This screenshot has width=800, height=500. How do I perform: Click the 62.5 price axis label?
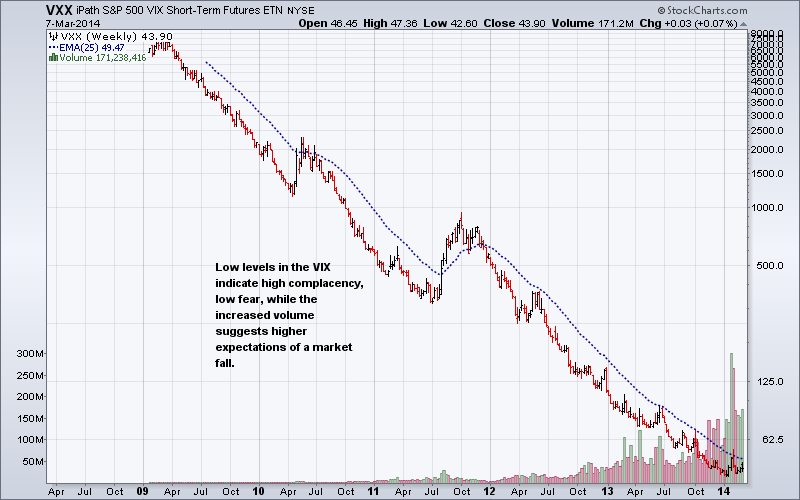coord(773,440)
